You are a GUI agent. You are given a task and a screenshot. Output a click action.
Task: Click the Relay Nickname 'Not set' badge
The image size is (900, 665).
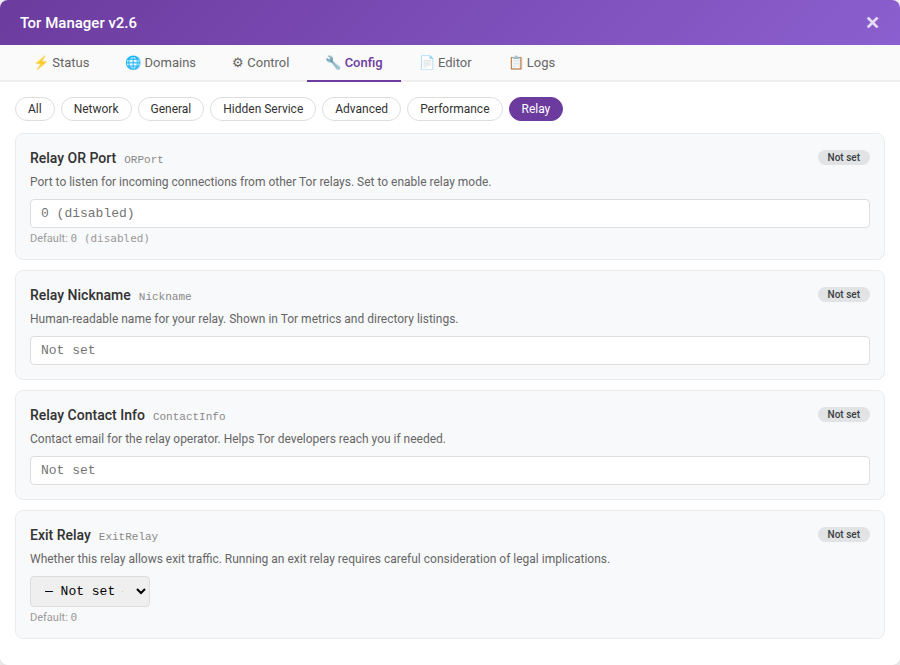click(844, 294)
